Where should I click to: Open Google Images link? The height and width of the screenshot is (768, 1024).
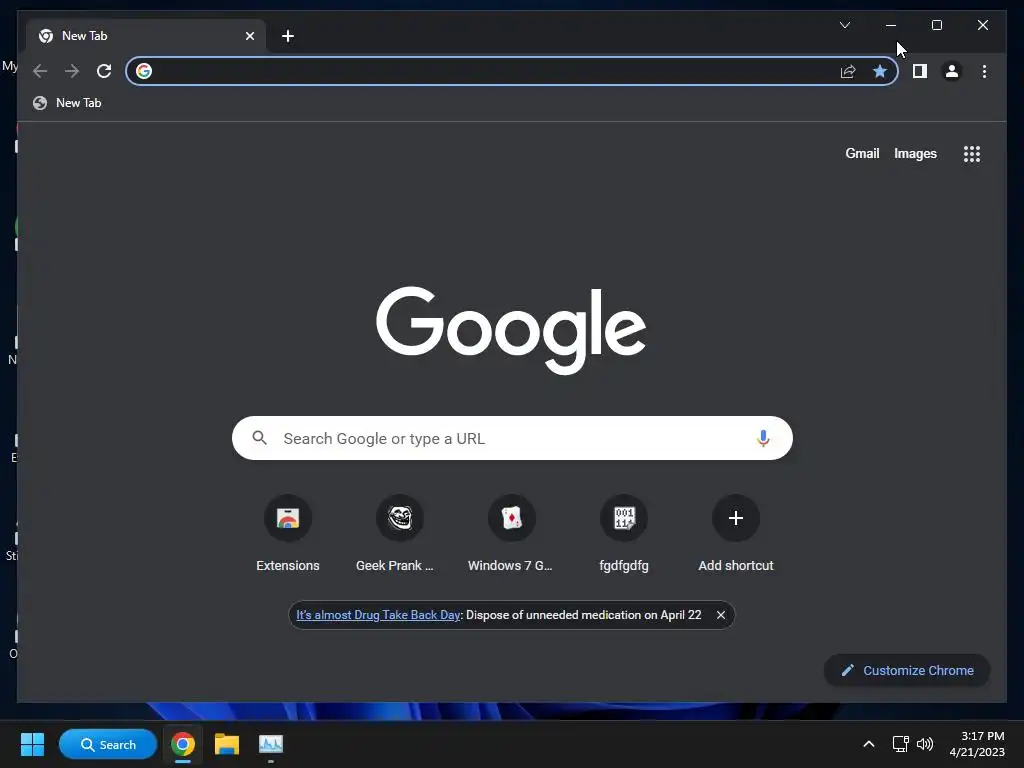915,153
